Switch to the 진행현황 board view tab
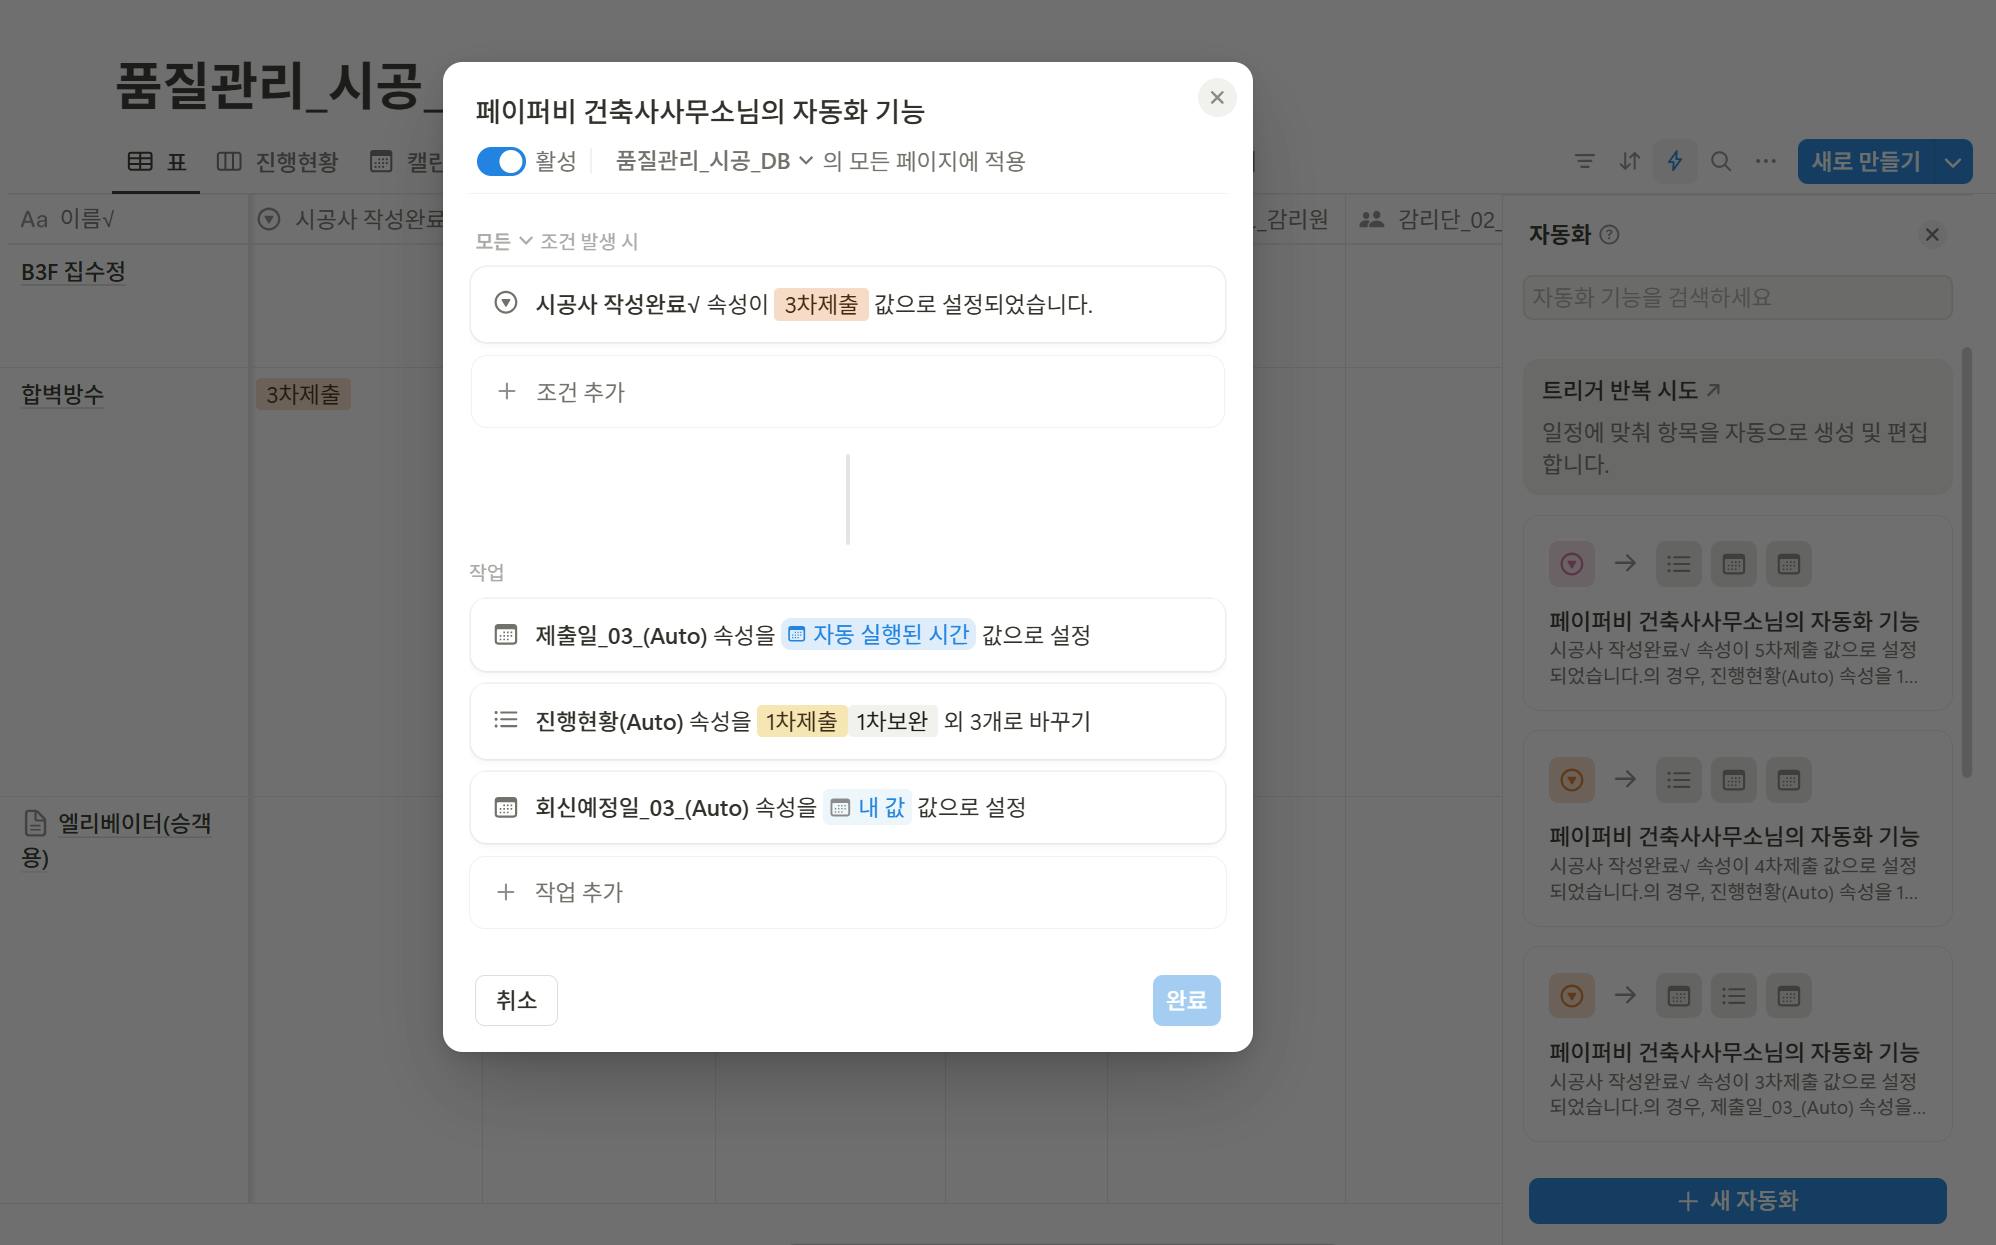The image size is (1996, 1245). click(278, 162)
